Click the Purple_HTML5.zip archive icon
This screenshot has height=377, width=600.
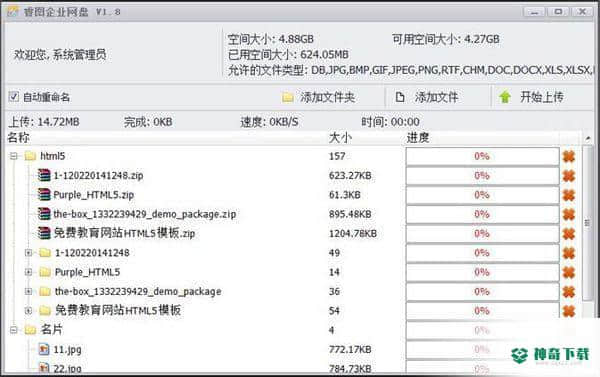pos(44,194)
